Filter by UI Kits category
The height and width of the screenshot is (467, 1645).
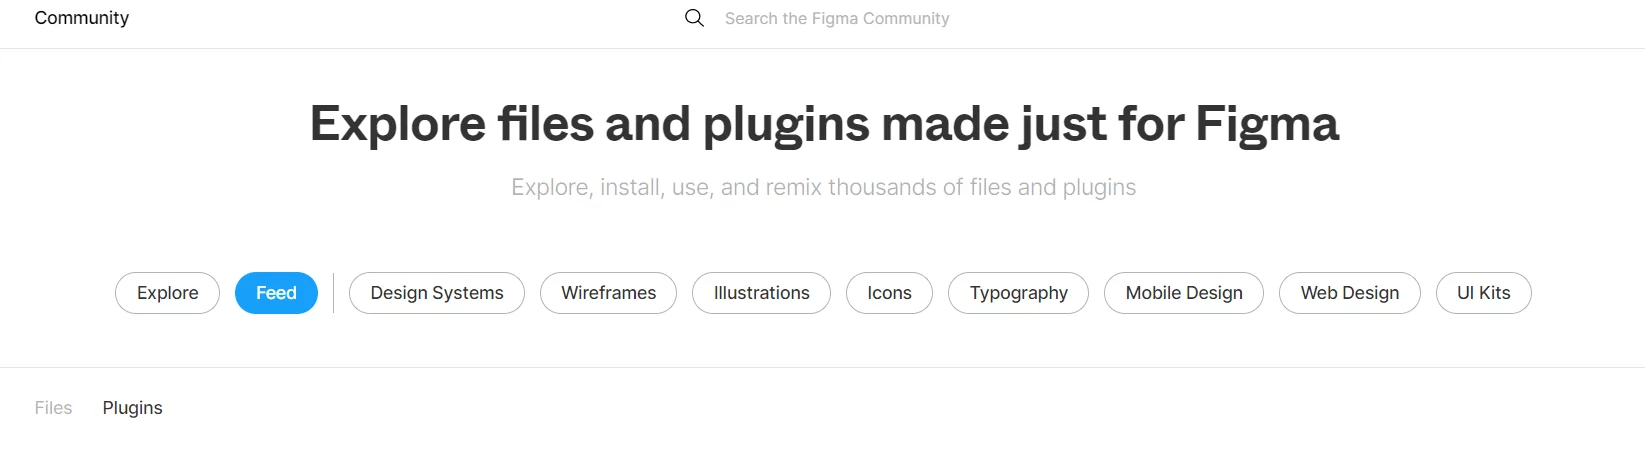click(1483, 293)
